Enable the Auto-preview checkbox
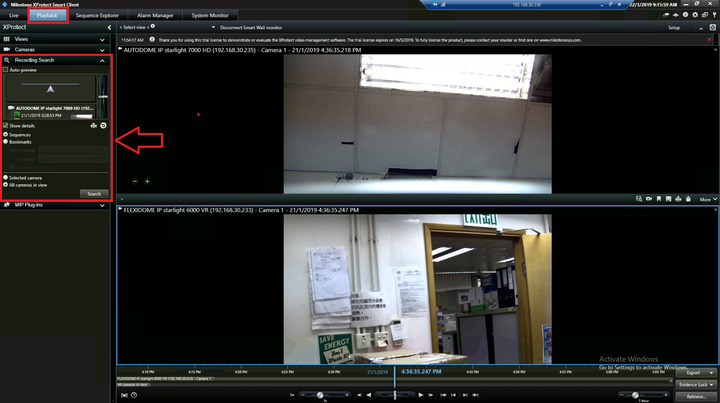The height and width of the screenshot is (403, 720). (5, 70)
